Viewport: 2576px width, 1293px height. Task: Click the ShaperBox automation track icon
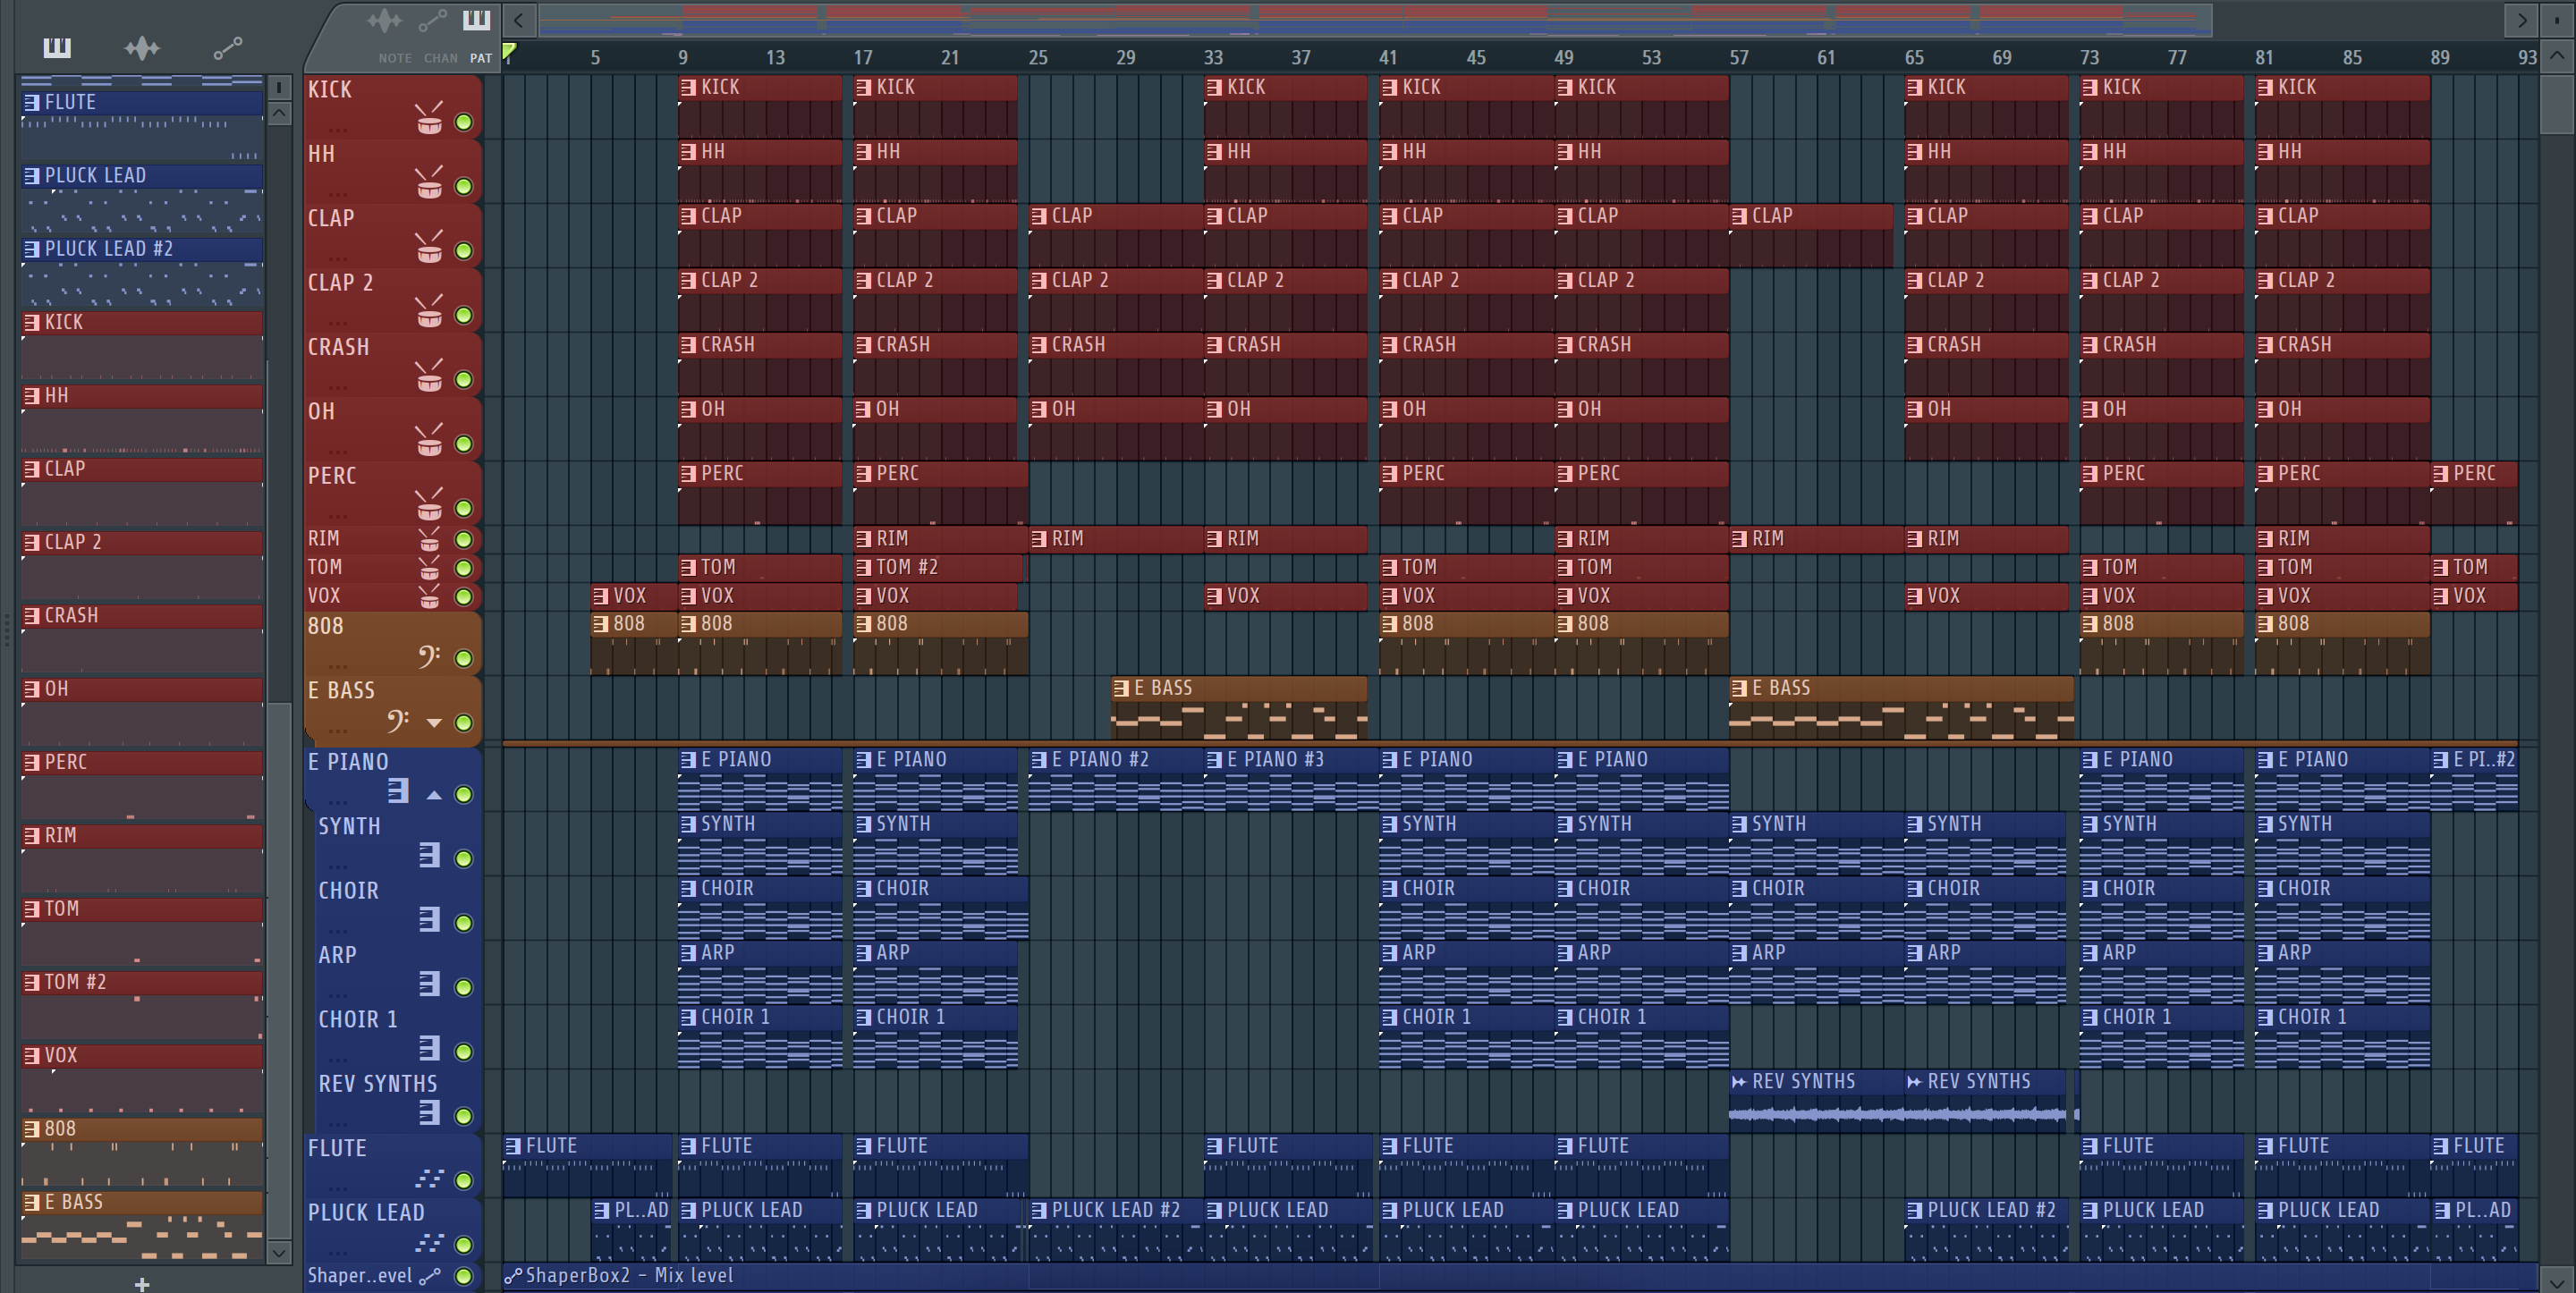(430, 1276)
